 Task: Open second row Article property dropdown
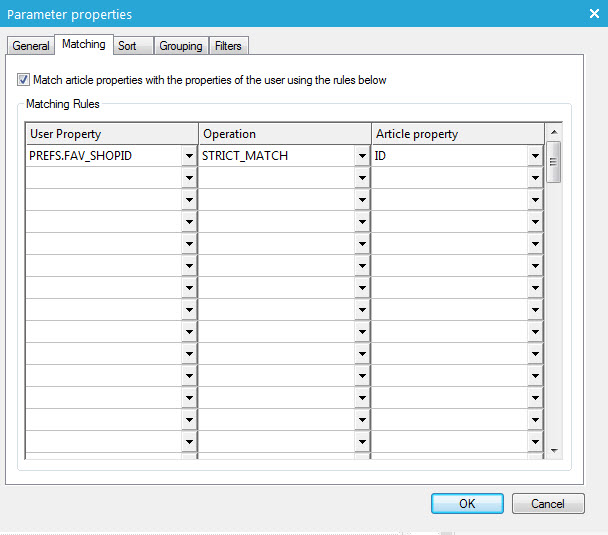(x=535, y=178)
